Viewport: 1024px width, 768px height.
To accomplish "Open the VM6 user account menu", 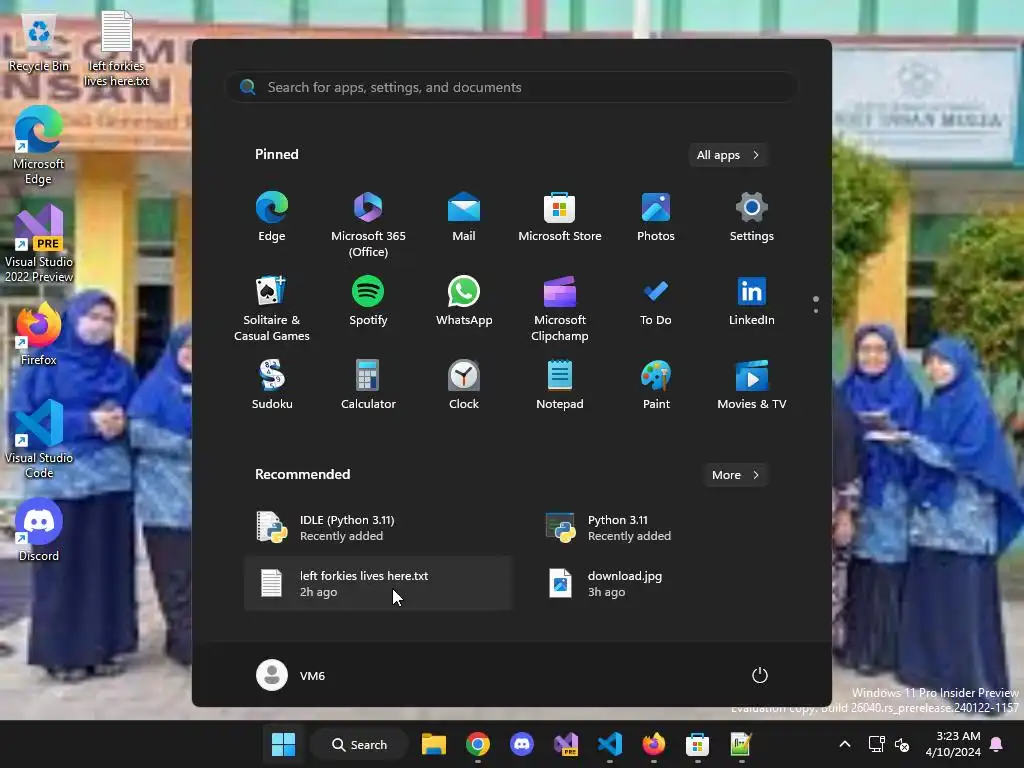I will point(291,675).
